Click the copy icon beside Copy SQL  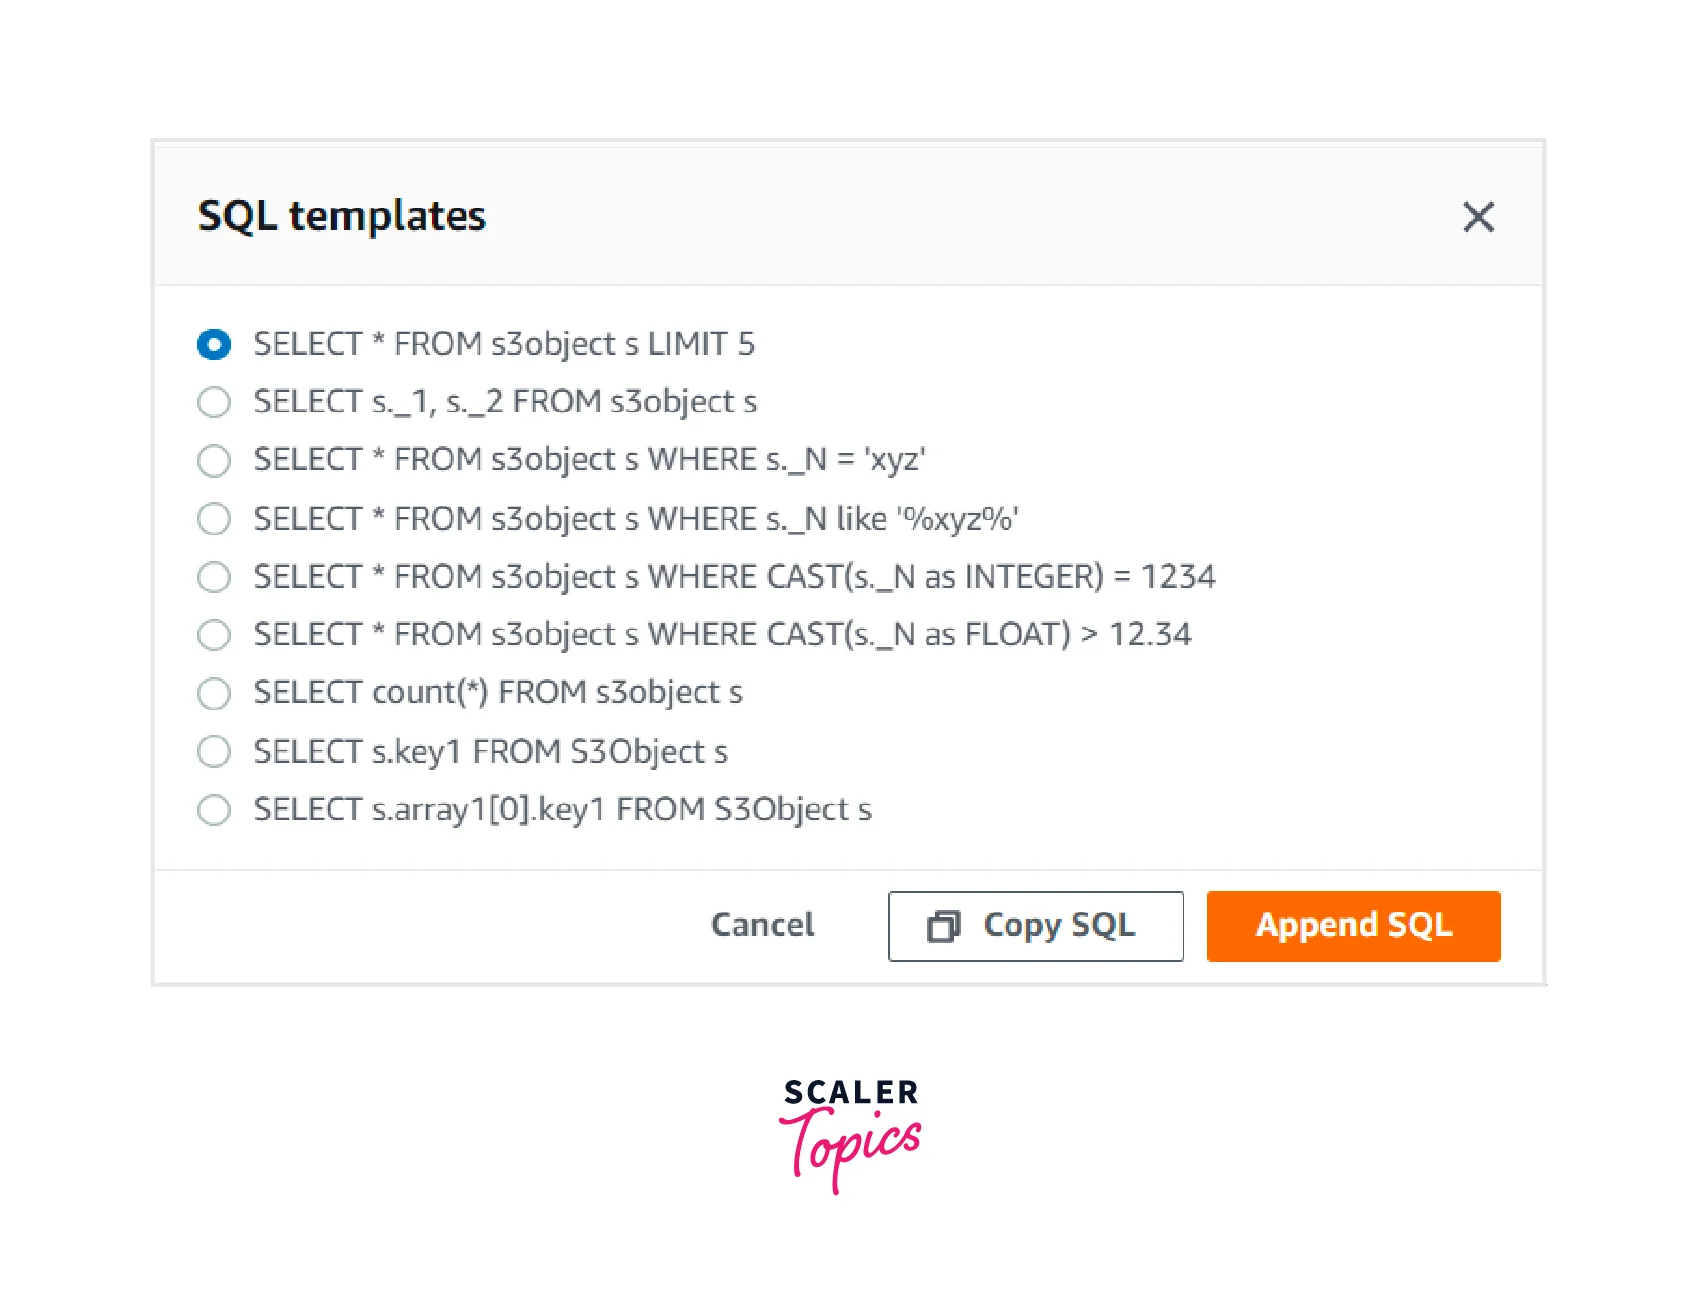(943, 926)
